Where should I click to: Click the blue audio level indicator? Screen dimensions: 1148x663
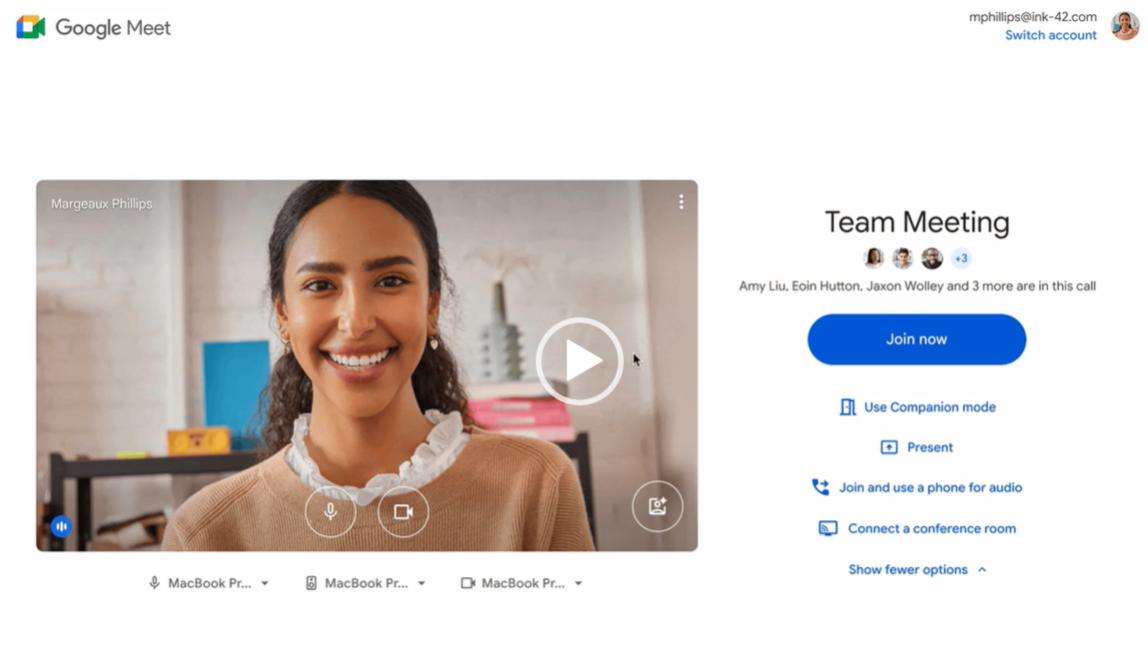62,526
